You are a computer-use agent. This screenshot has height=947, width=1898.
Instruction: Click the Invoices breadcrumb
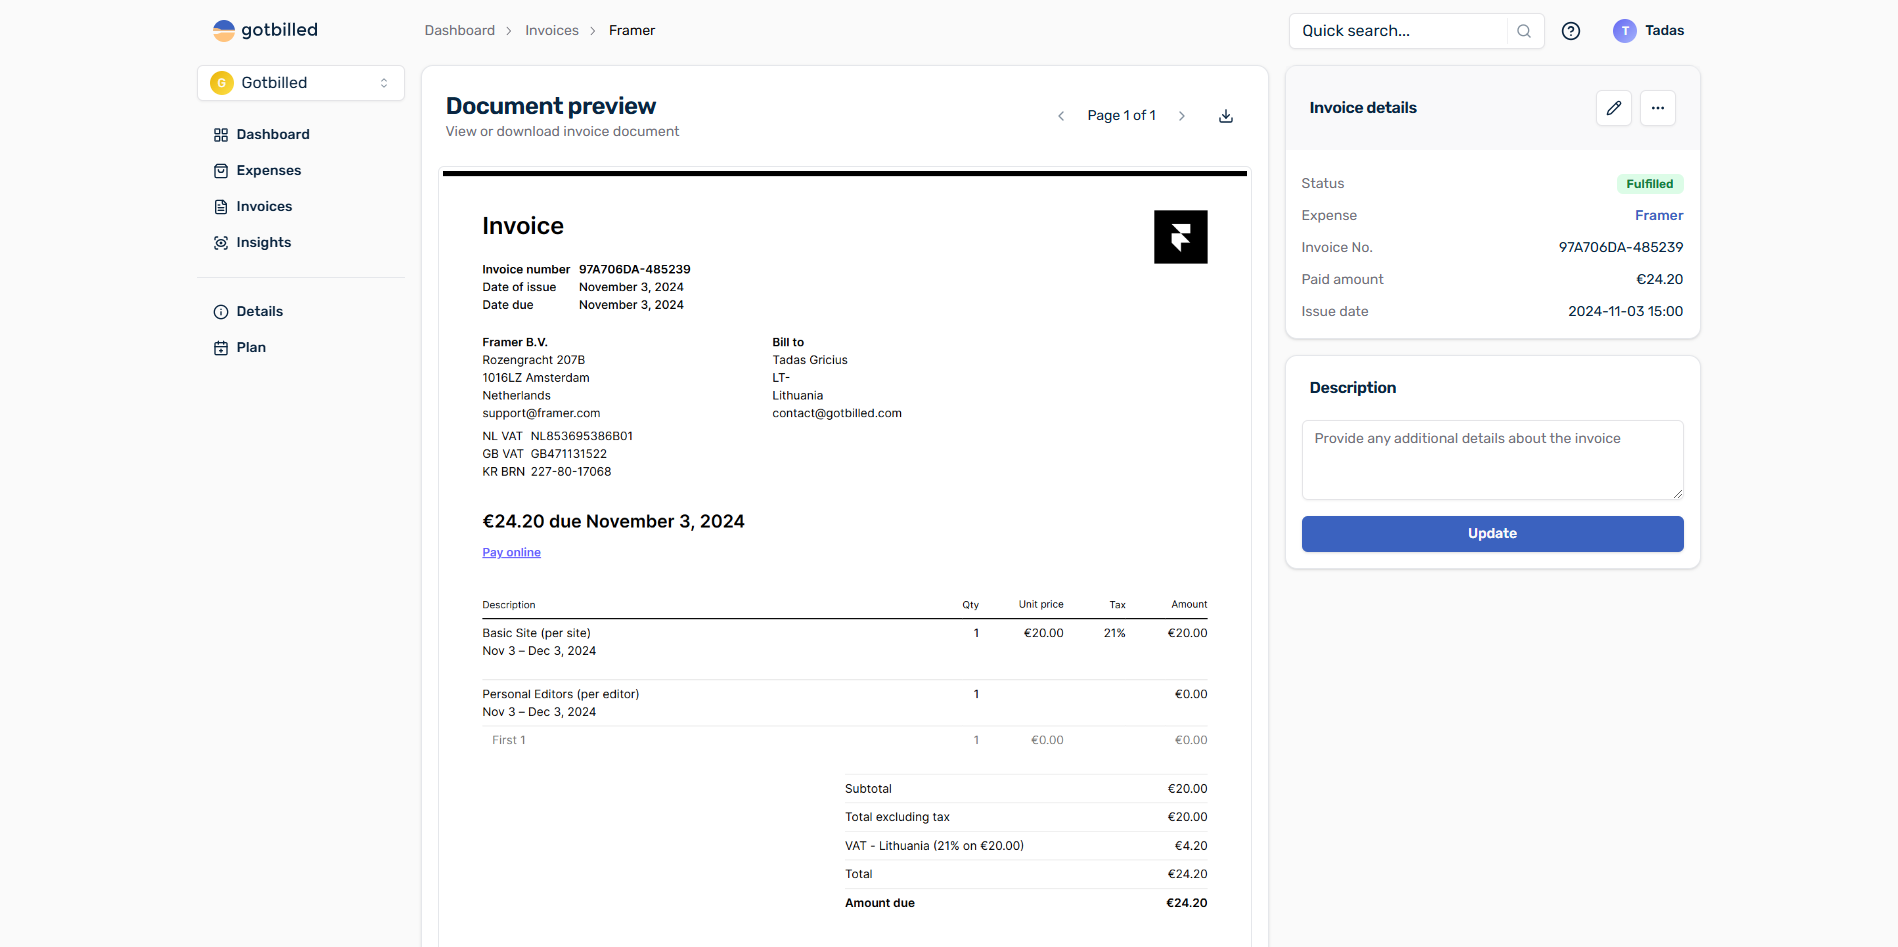[552, 31]
